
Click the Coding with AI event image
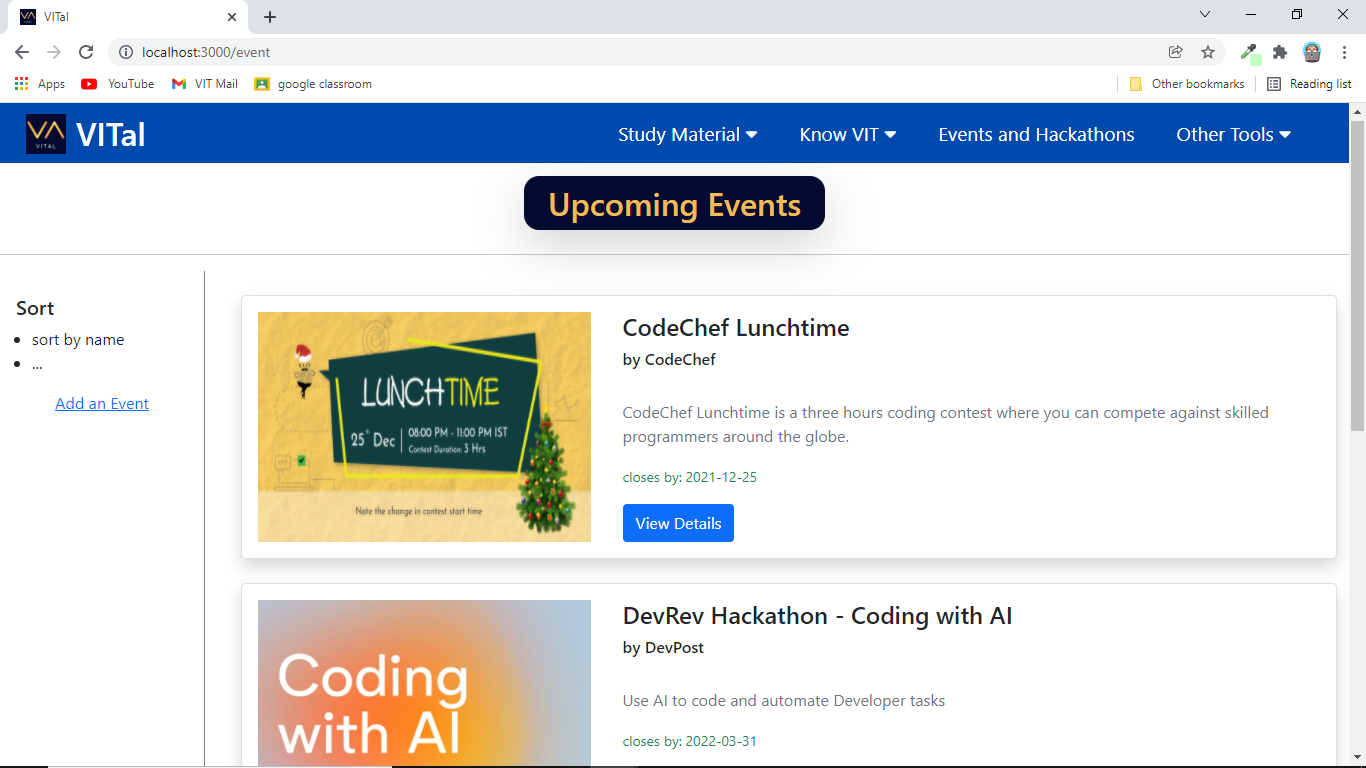[x=424, y=683]
